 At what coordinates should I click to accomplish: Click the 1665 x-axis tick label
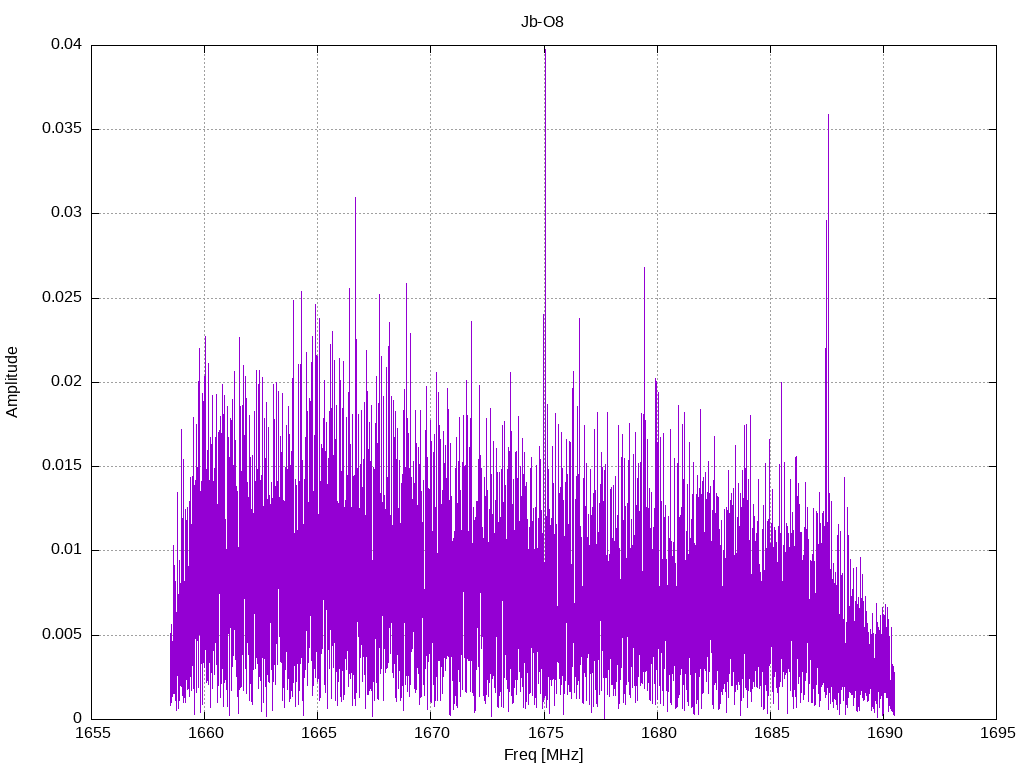[x=319, y=733]
